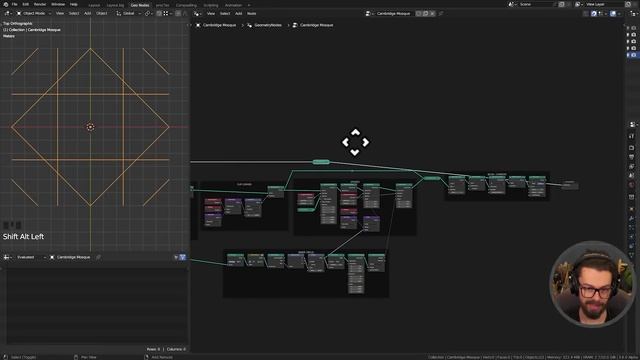Screen dimensions: 640x360
Task: Click the Scene name field
Action: click(536, 4)
